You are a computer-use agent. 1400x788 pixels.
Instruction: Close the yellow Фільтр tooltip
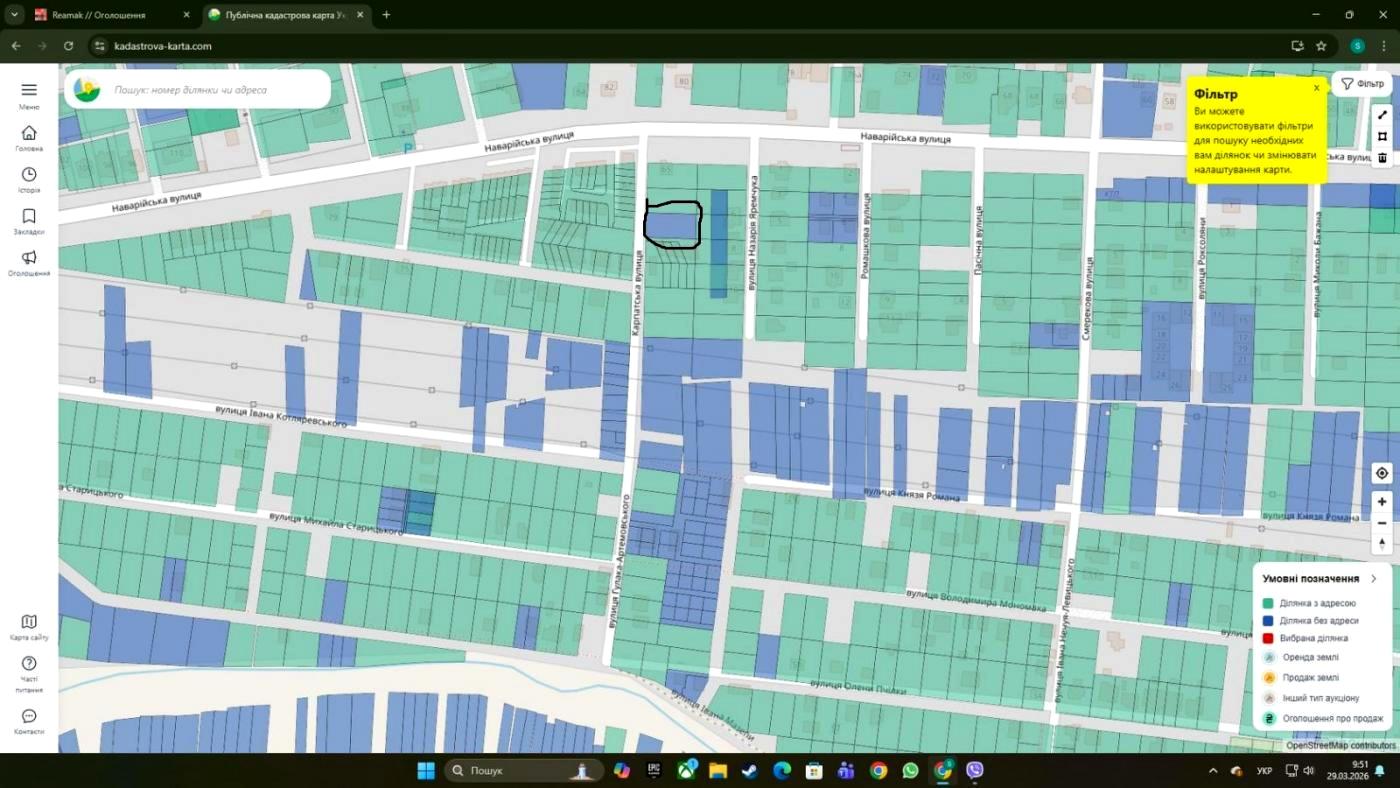click(1316, 88)
